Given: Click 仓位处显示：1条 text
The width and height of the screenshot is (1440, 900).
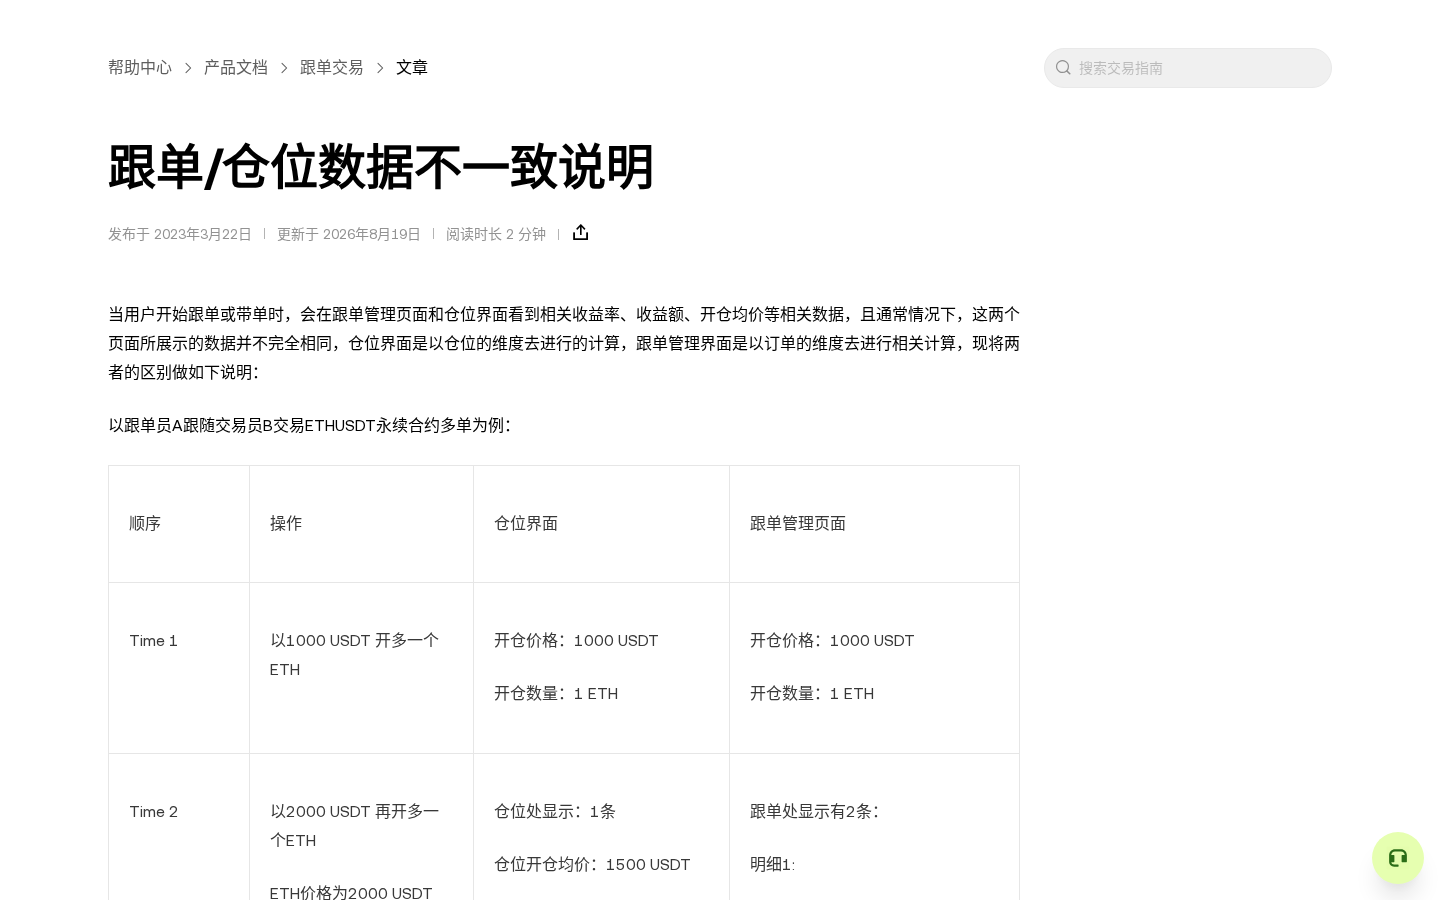Looking at the screenshot, I should point(555,812).
